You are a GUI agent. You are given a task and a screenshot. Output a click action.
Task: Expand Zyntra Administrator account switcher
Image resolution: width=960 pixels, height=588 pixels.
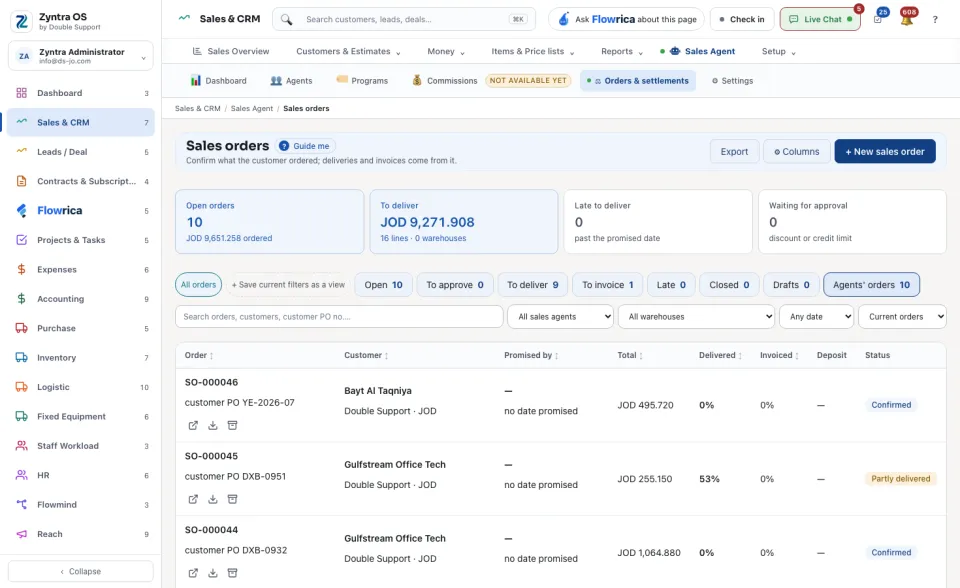(81, 56)
